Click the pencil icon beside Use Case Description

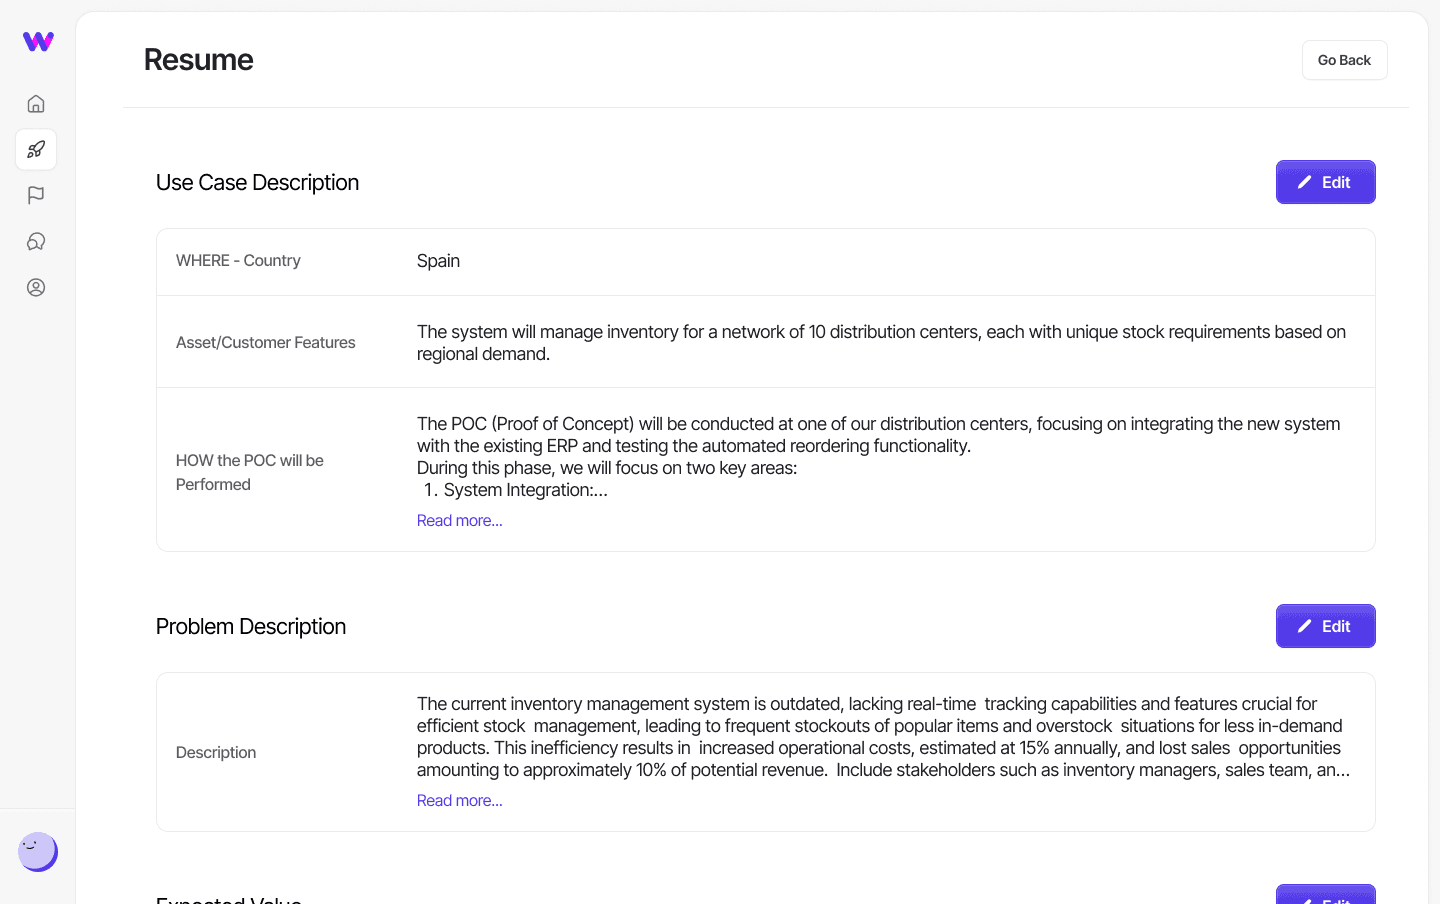pos(1304,182)
